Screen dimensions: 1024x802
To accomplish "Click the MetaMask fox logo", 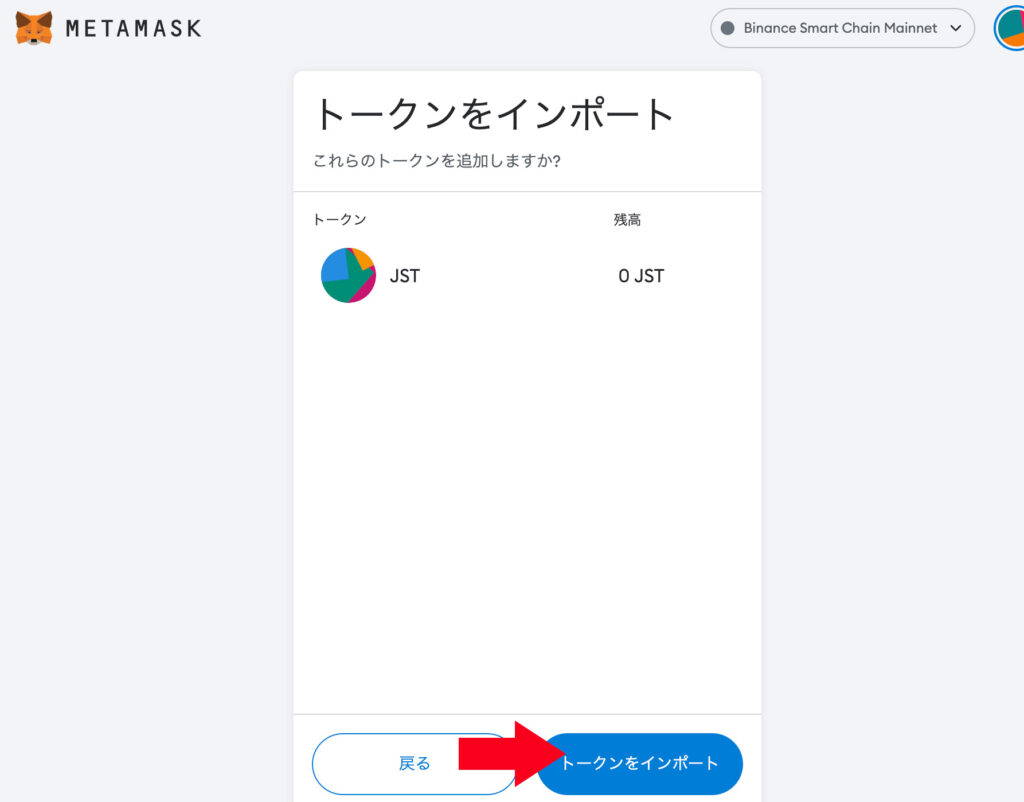I will pos(34,28).
